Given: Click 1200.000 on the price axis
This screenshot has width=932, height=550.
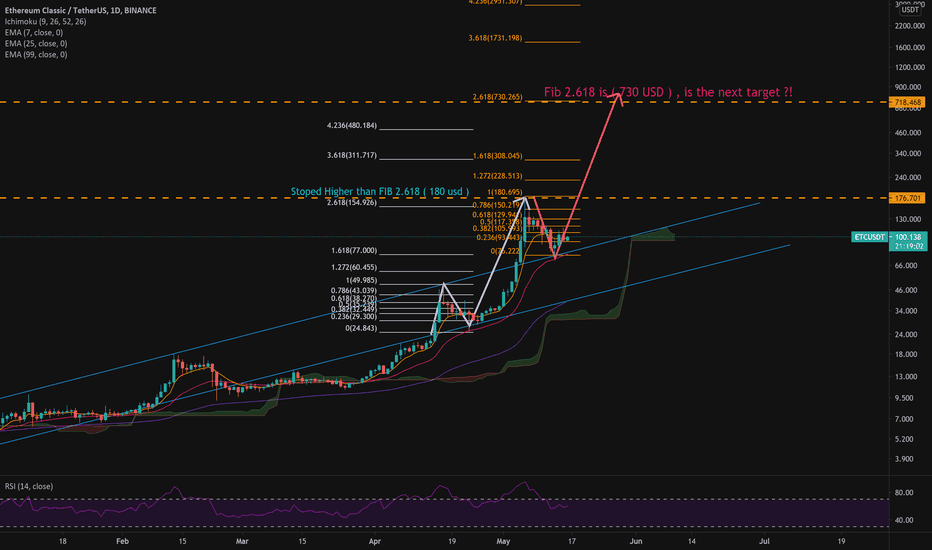Looking at the screenshot, I should [x=909, y=67].
